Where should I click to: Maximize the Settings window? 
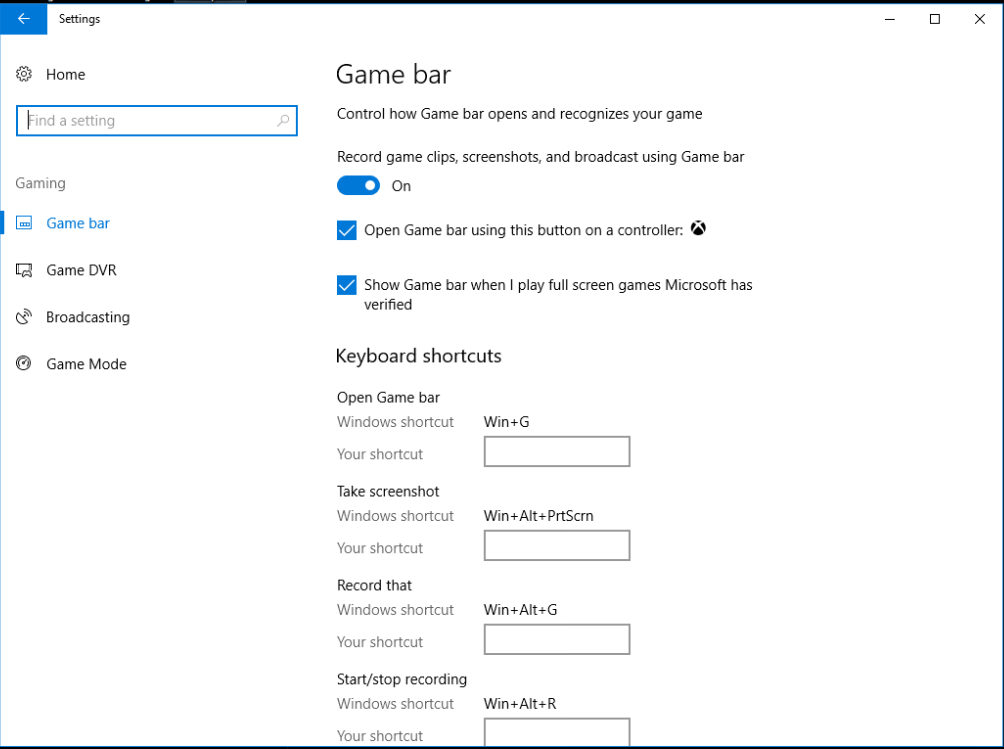[x=935, y=19]
